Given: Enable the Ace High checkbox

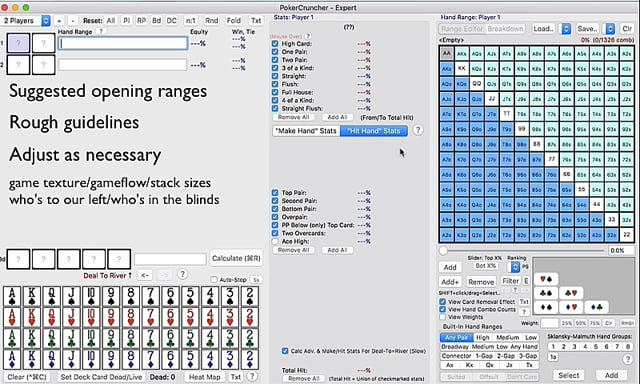Looking at the screenshot, I should click(x=275, y=242).
